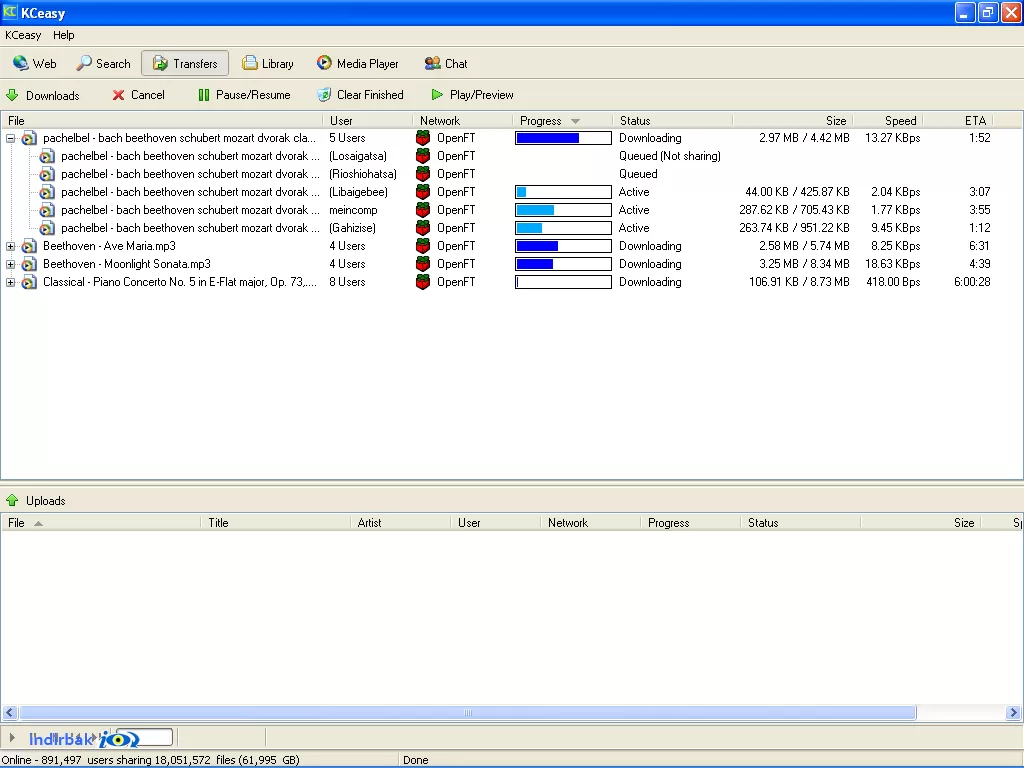Click the downloads Size column header

point(792,121)
